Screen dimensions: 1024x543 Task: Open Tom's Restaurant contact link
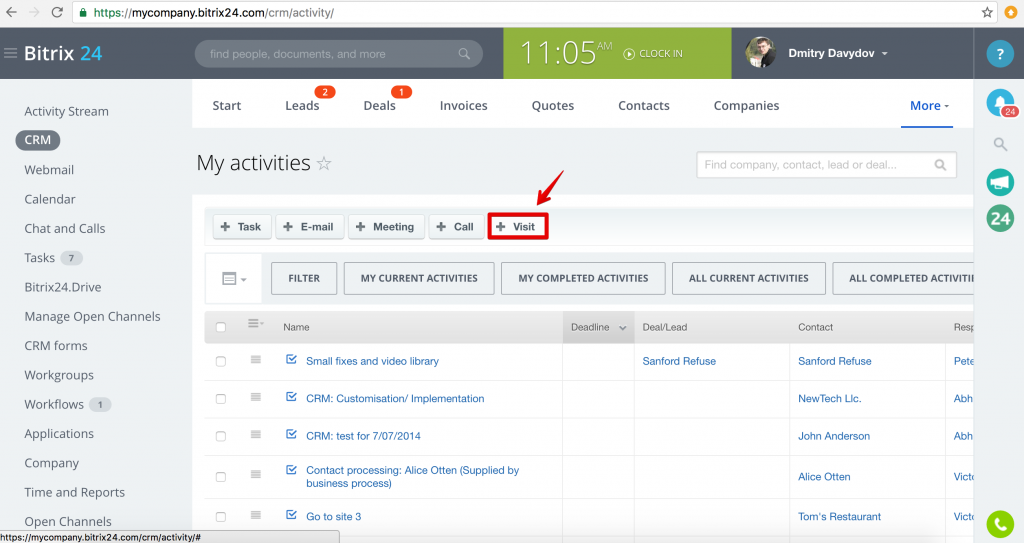click(839, 517)
